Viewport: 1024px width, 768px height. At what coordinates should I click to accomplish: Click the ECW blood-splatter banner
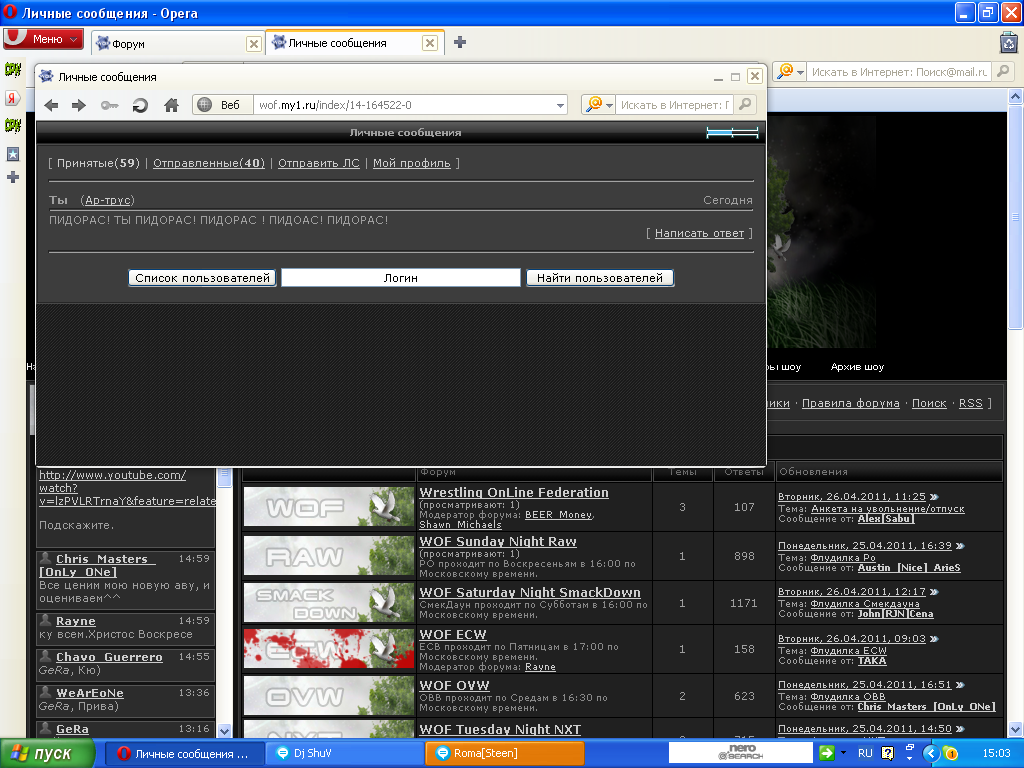tap(328, 649)
